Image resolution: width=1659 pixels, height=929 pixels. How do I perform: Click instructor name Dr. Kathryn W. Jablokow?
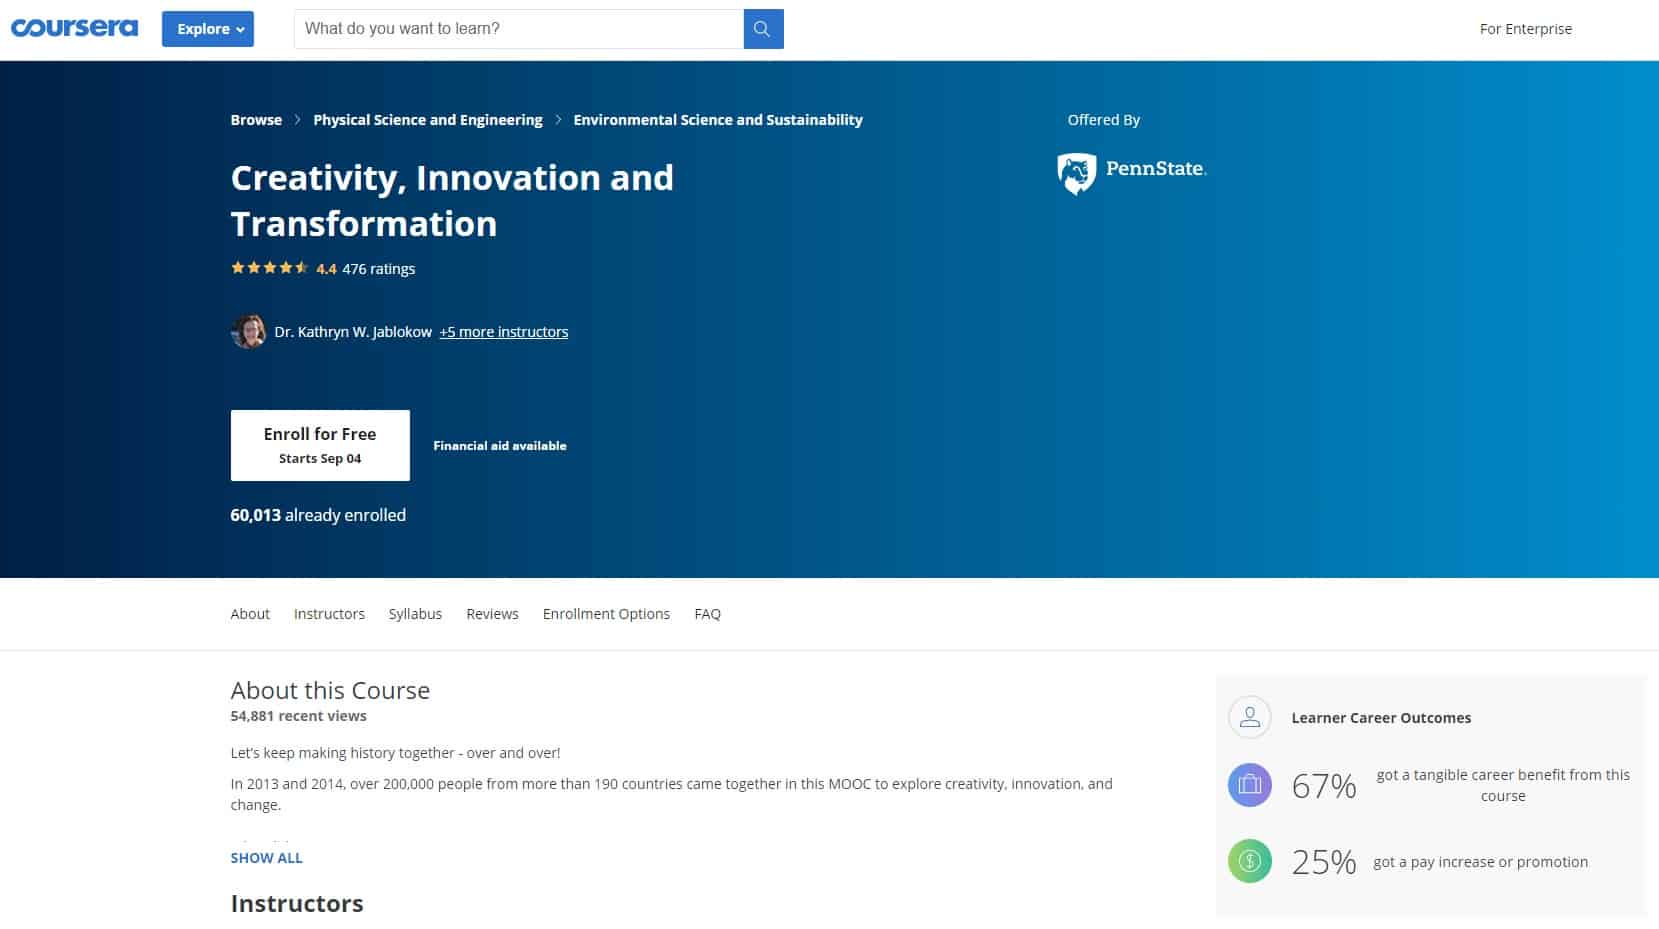353,332
